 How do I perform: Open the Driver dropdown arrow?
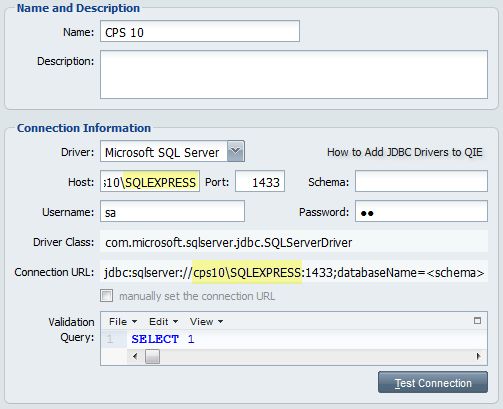click(236, 151)
